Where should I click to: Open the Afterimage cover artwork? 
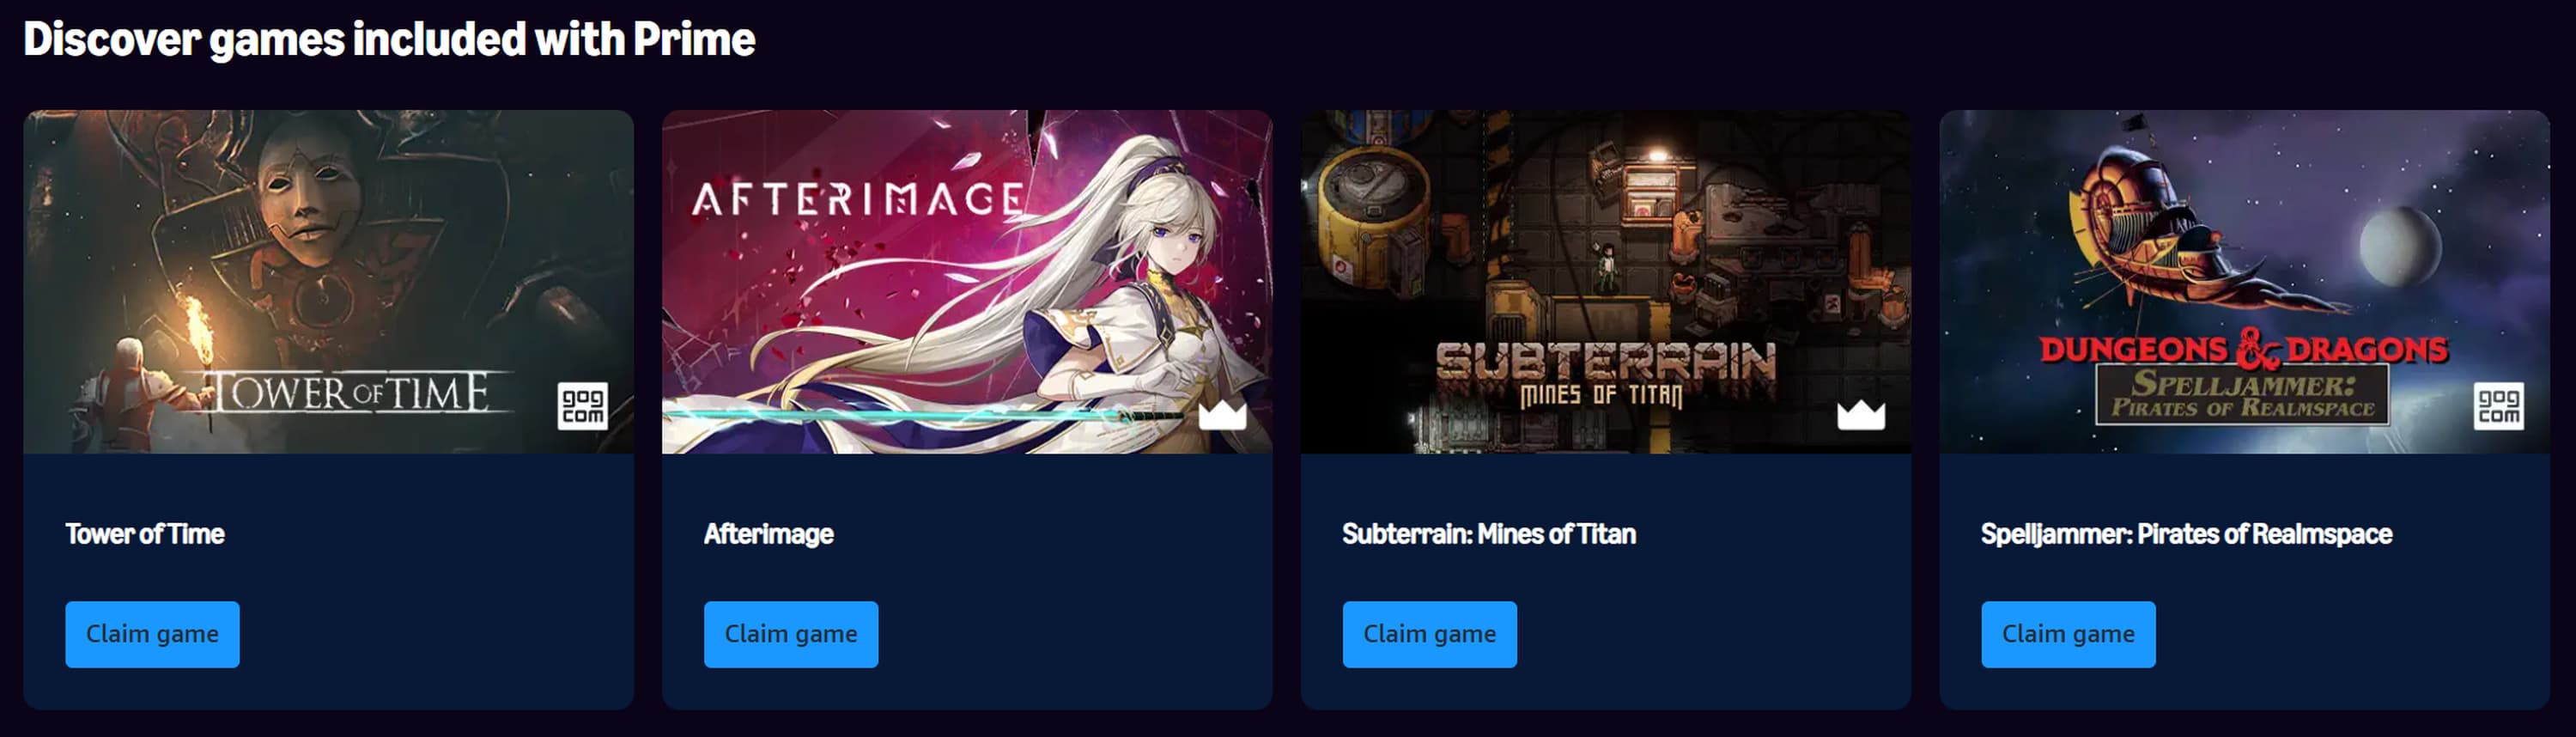pyautogui.click(x=967, y=282)
